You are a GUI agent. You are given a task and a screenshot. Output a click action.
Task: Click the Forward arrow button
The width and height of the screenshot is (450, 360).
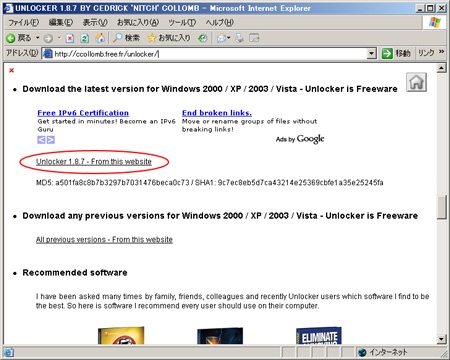[x=48, y=38]
